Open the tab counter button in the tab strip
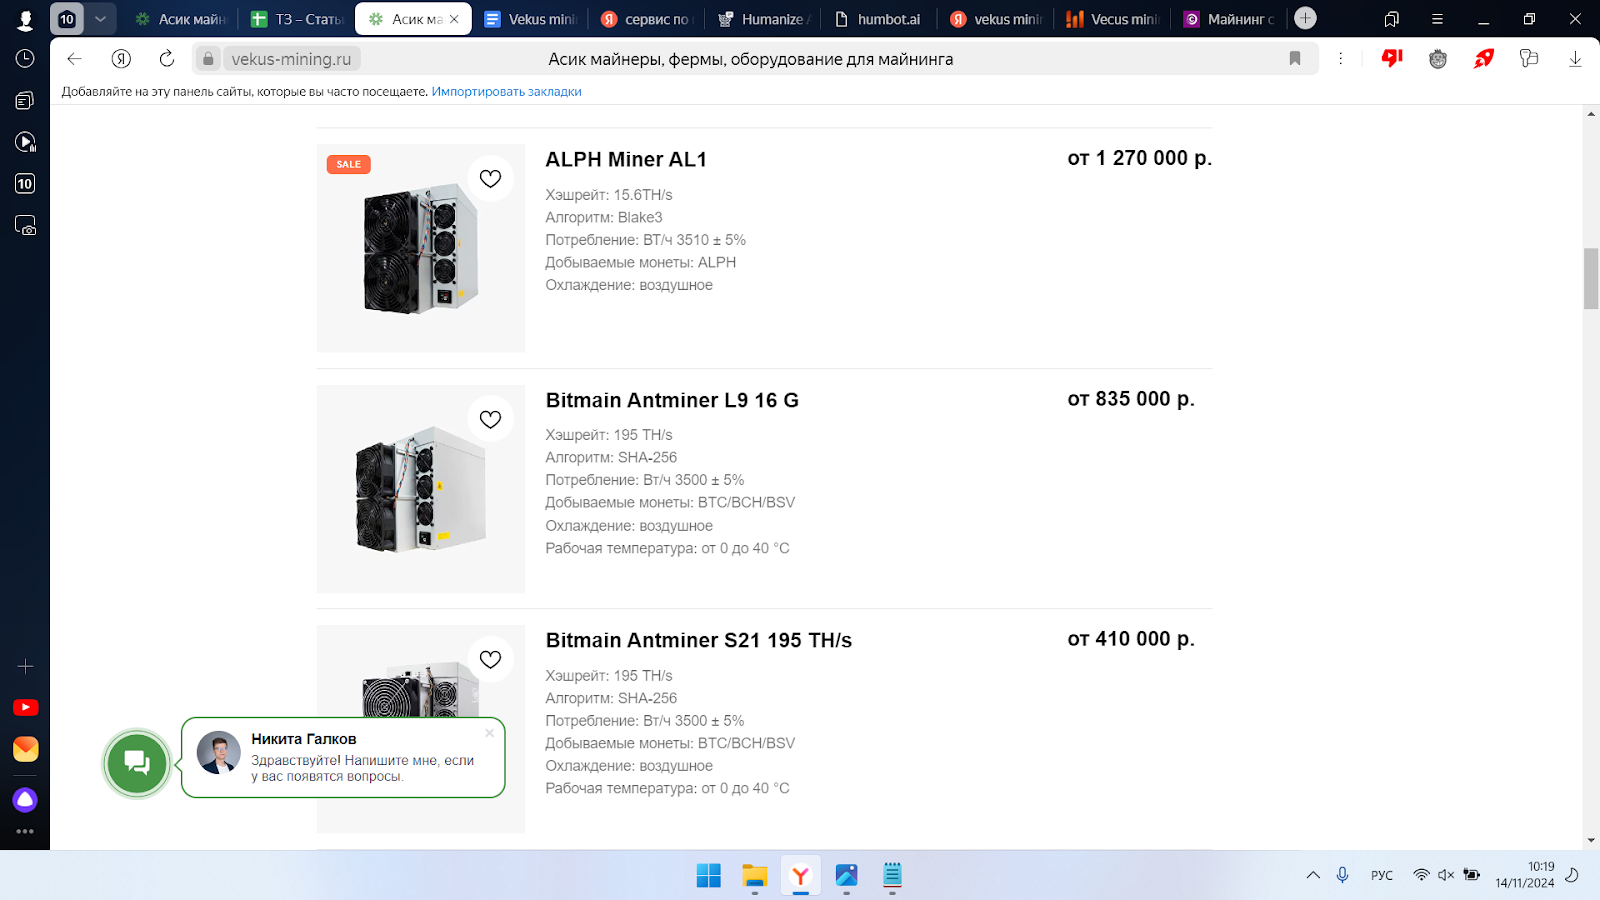This screenshot has width=1600, height=900. tap(67, 19)
